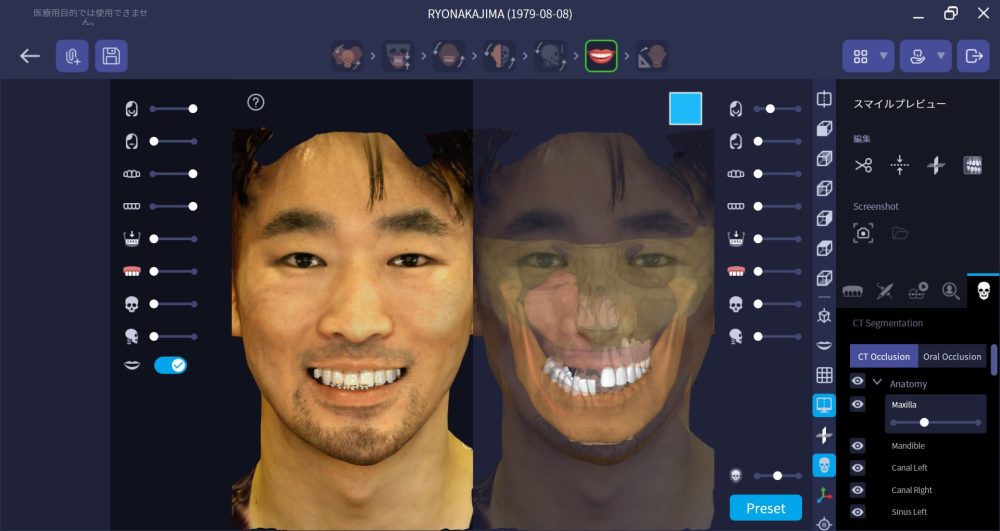Switch to the Oral Occlusion tab
The width and height of the screenshot is (1000, 531).
(x=952, y=356)
